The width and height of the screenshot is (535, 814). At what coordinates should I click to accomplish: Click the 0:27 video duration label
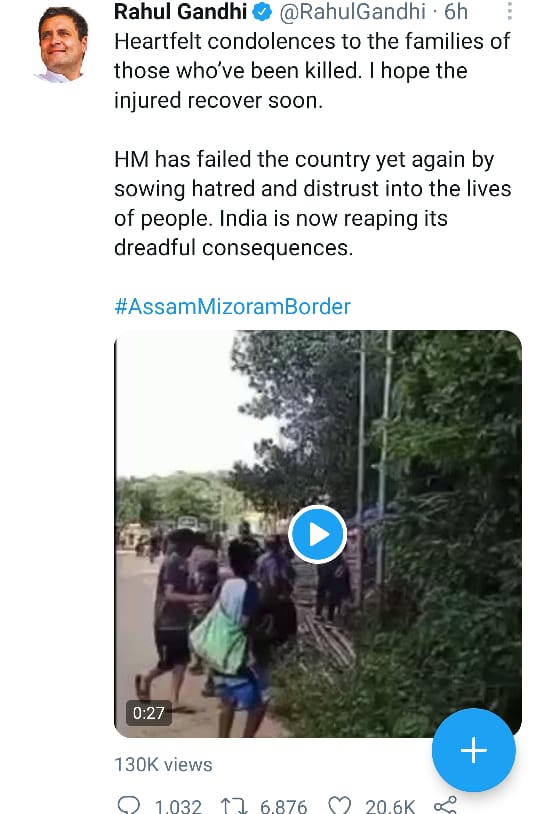pos(148,713)
